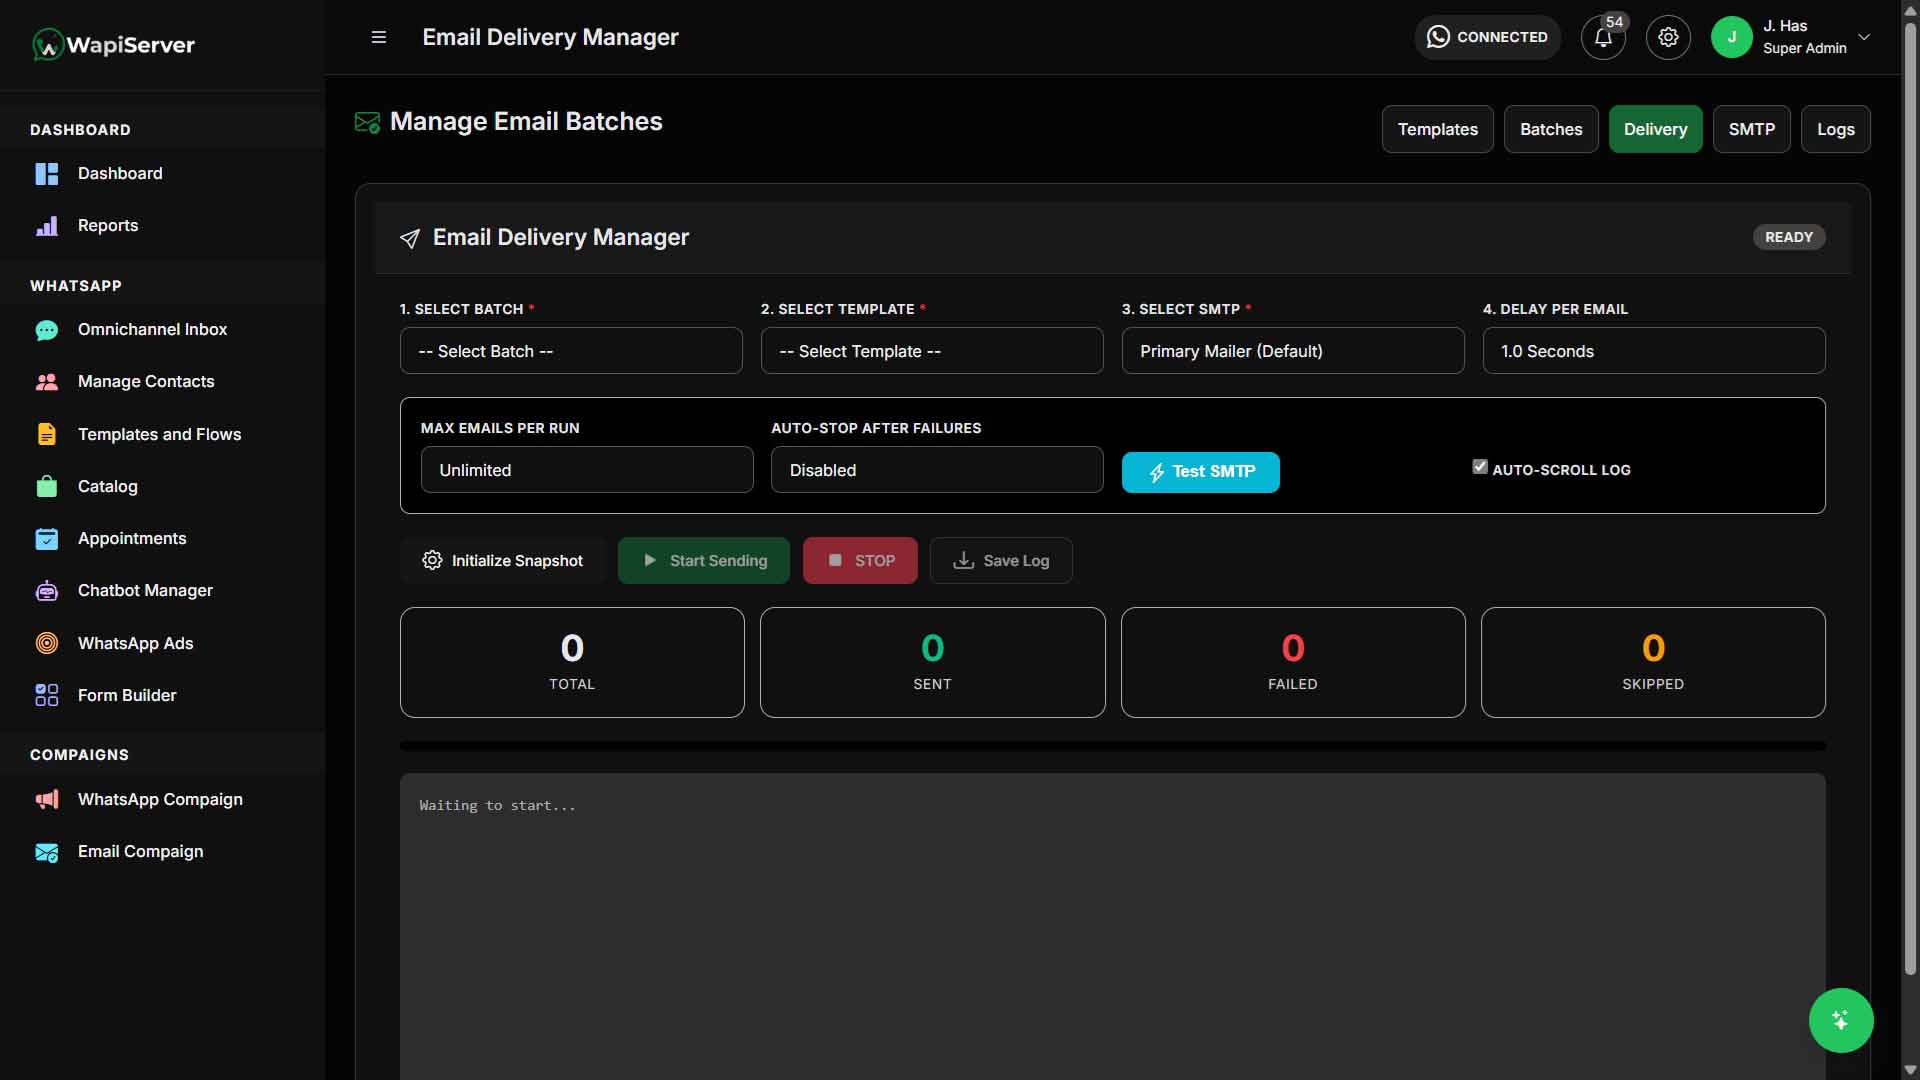Open the Select Template dropdown
Image resolution: width=1920 pixels, height=1080 pixels.
(932, 351)
